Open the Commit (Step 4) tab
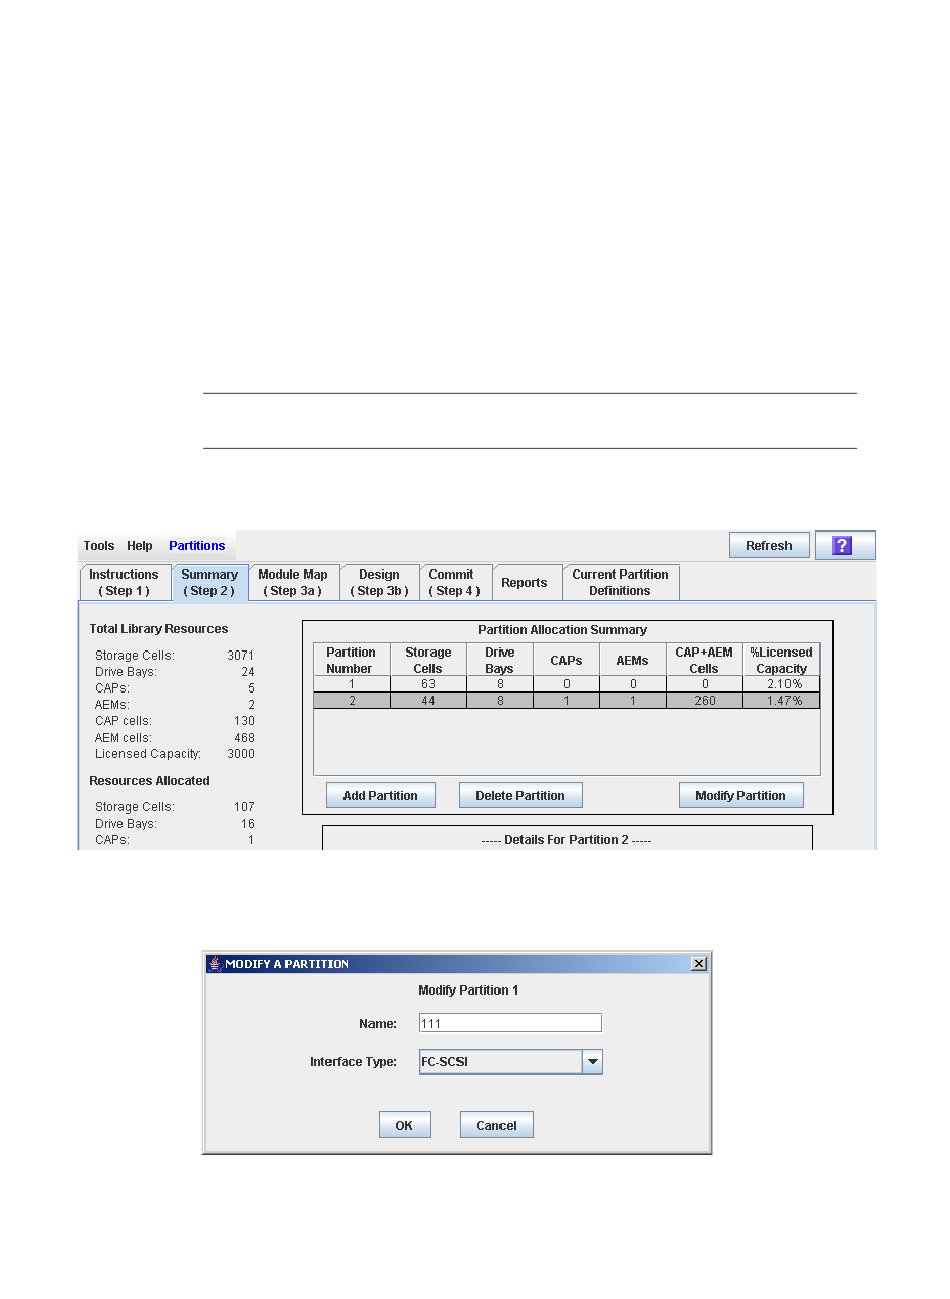The image size is (950, 1299). 455,582
